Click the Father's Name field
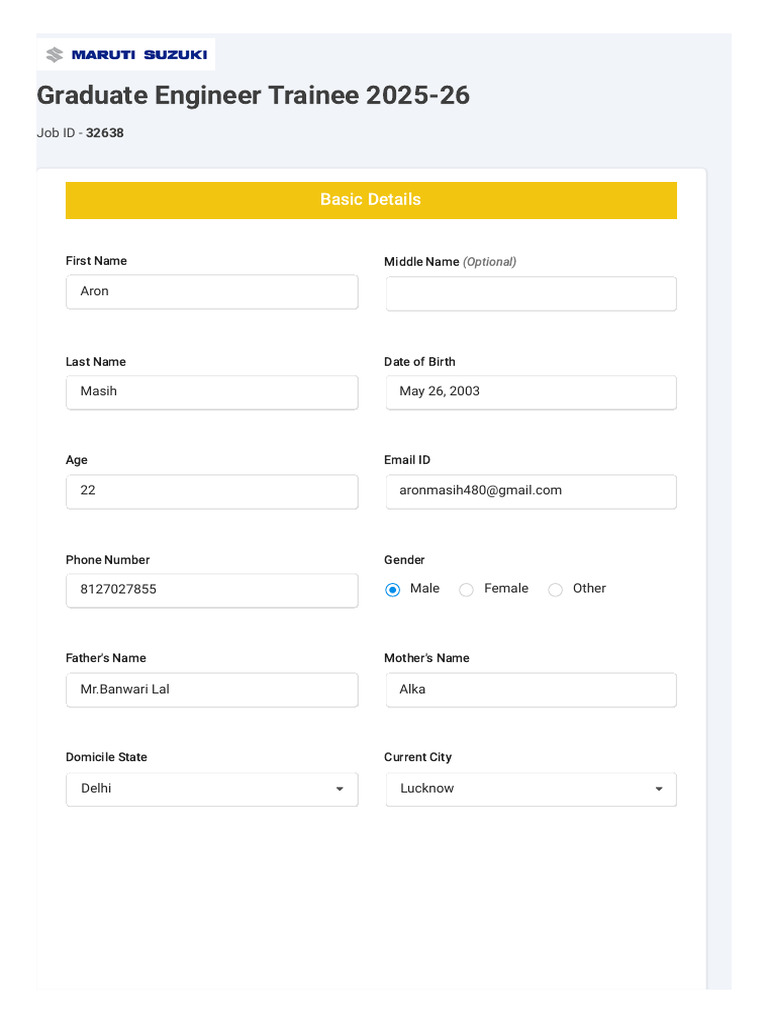This screenshot has width=768, height=1024. point(212,690)
